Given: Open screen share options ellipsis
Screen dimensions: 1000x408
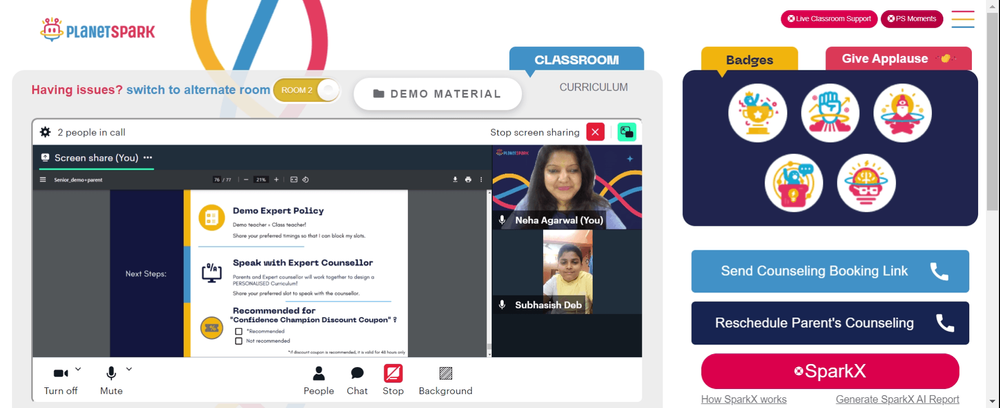Looking at the screenshot, I should pos(148,157).
